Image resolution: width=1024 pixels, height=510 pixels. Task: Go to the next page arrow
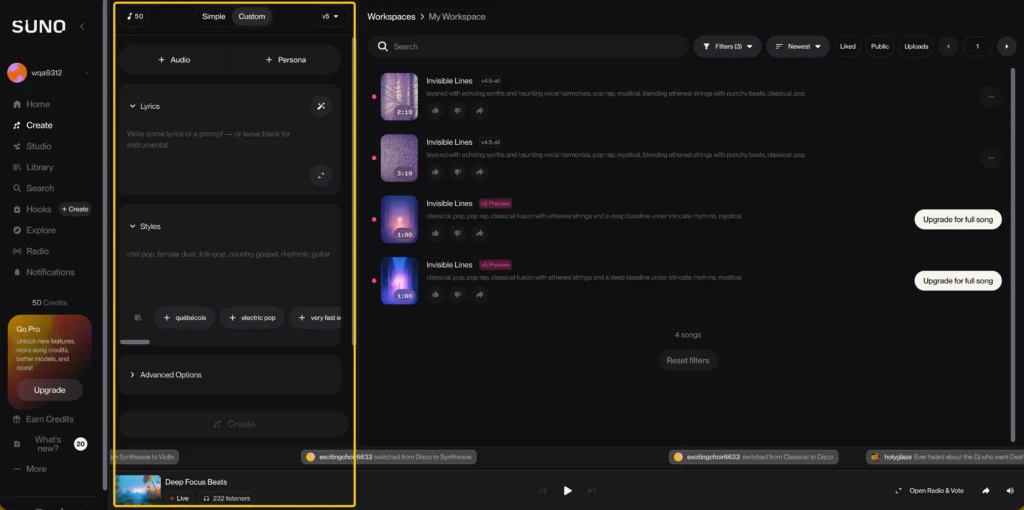pos(1007,46)
